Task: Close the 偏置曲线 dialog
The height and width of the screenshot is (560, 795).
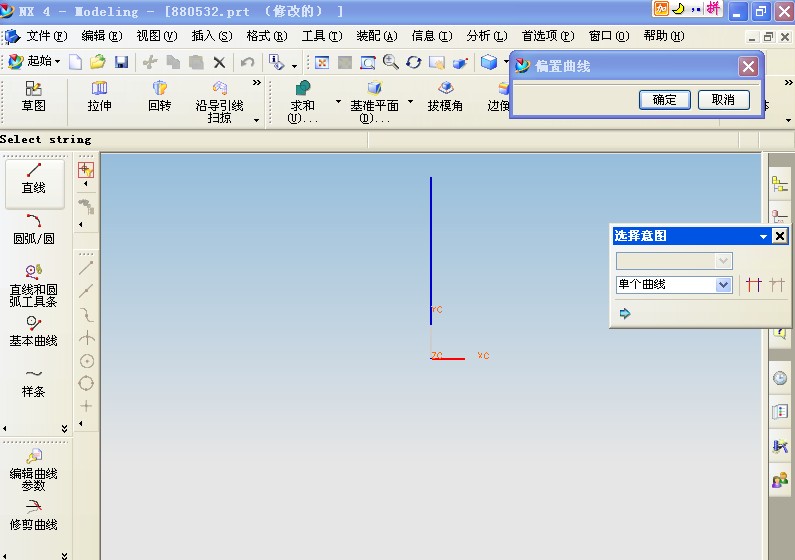Action: 748,66
